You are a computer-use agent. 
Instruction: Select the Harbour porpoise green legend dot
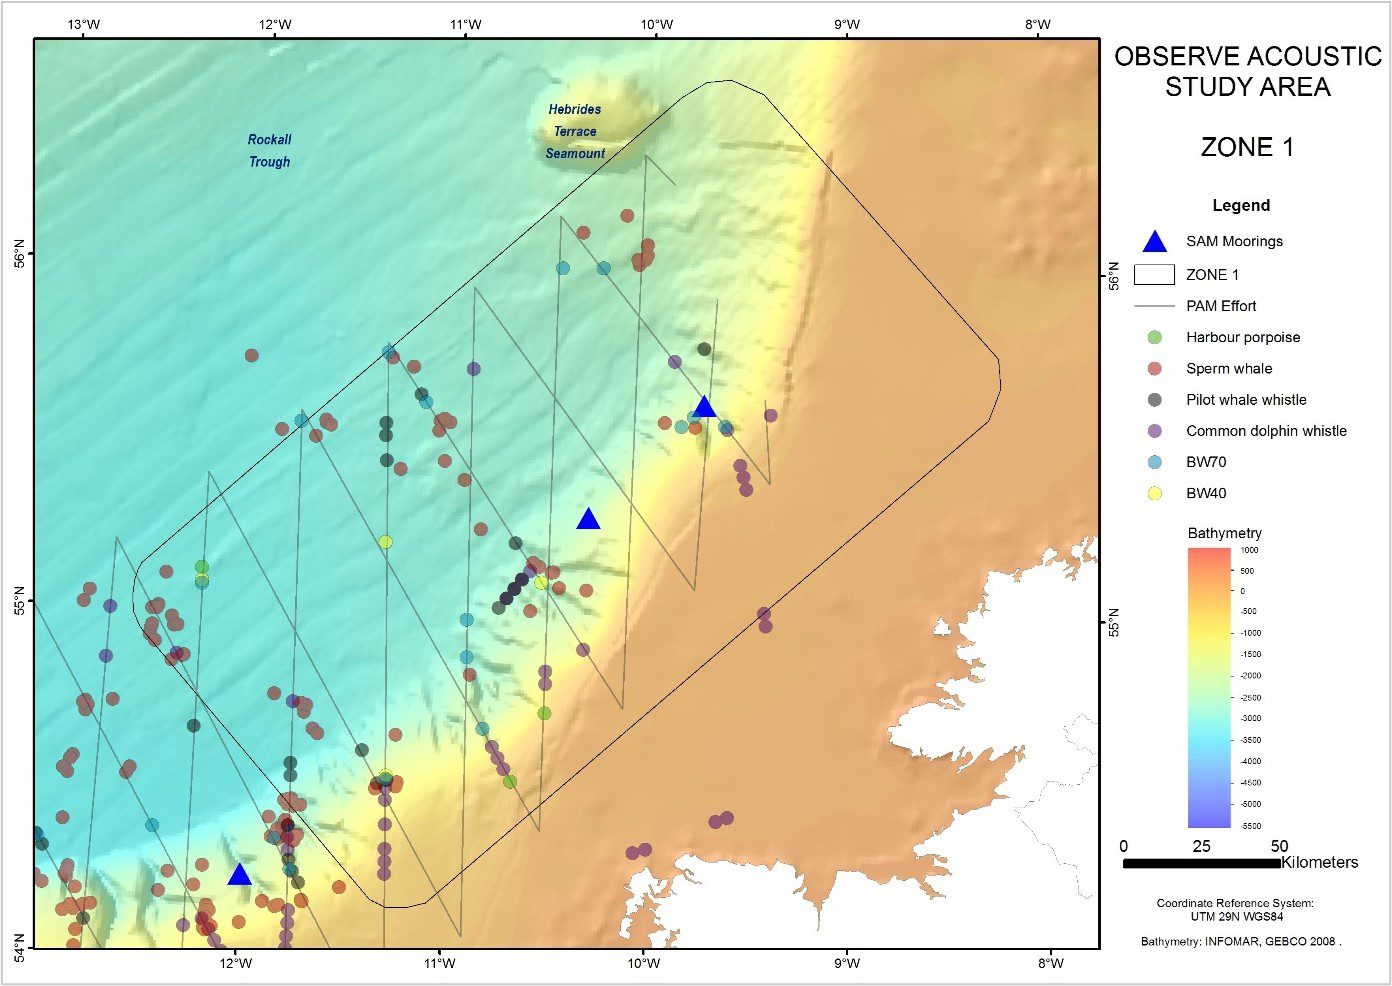1155,338
